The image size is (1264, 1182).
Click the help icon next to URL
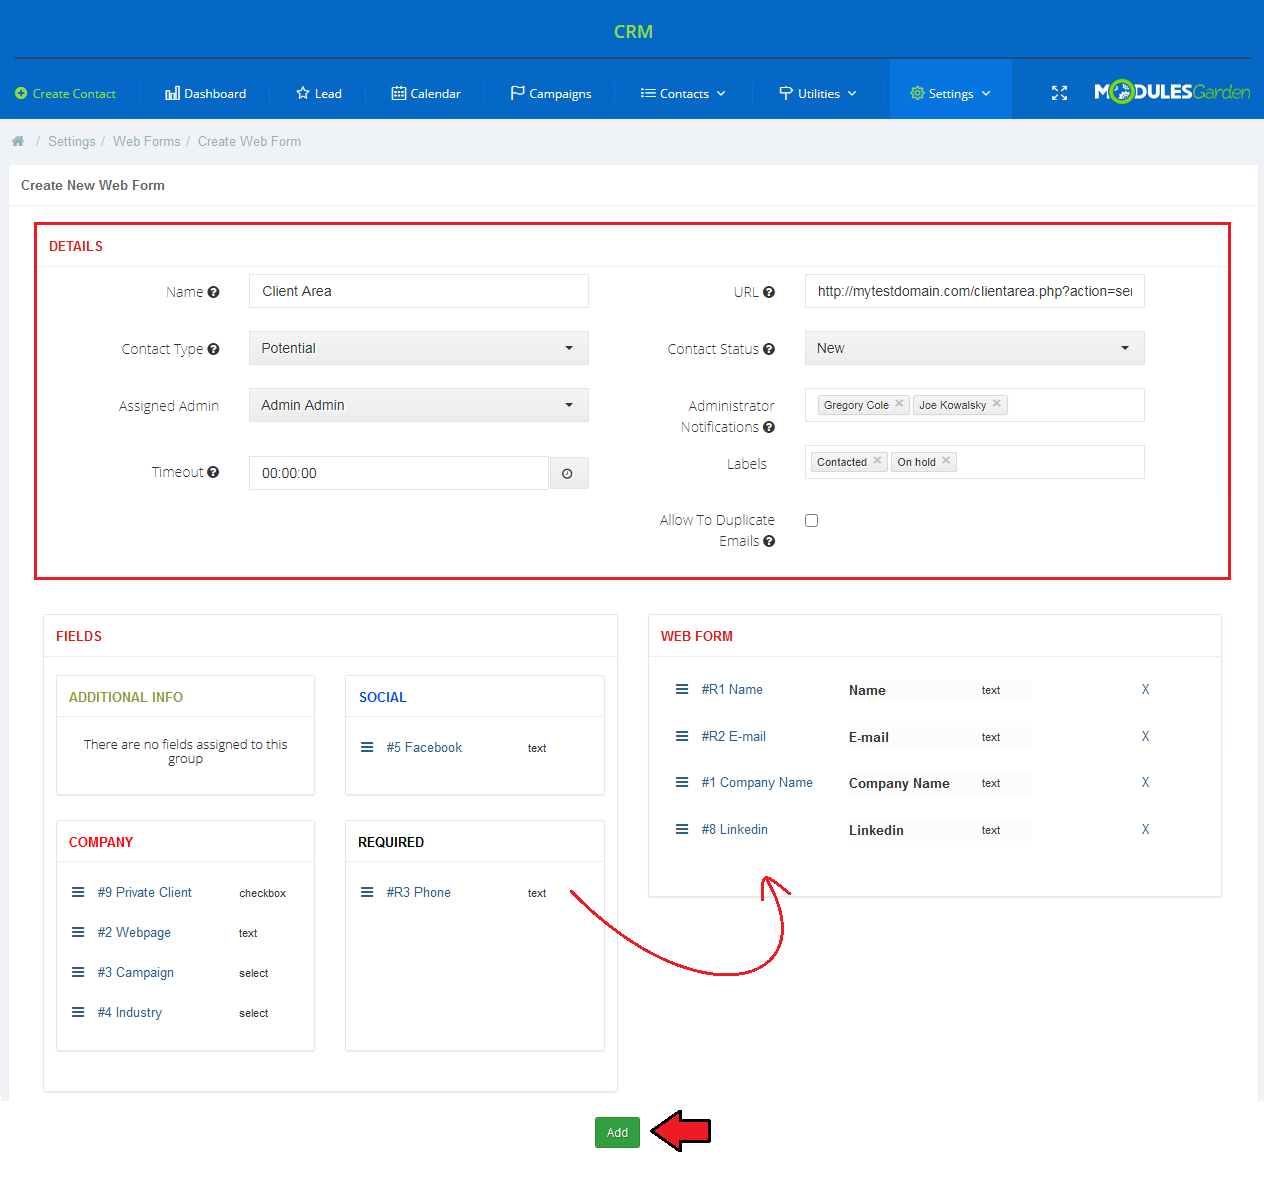click(769, 292)
